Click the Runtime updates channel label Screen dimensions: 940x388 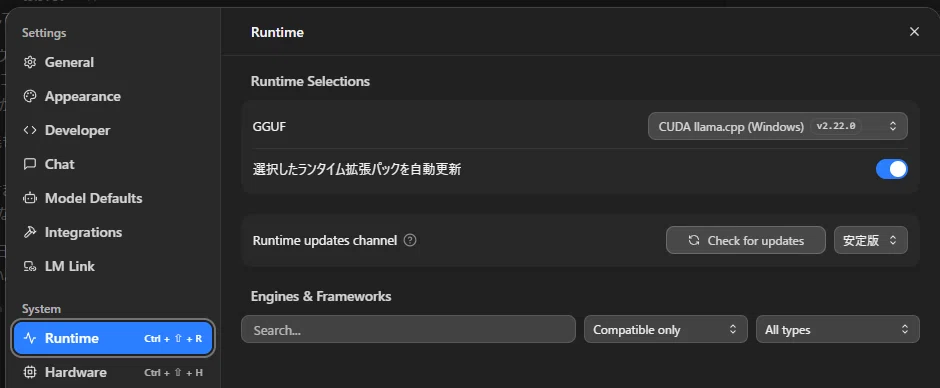[325, 240]
